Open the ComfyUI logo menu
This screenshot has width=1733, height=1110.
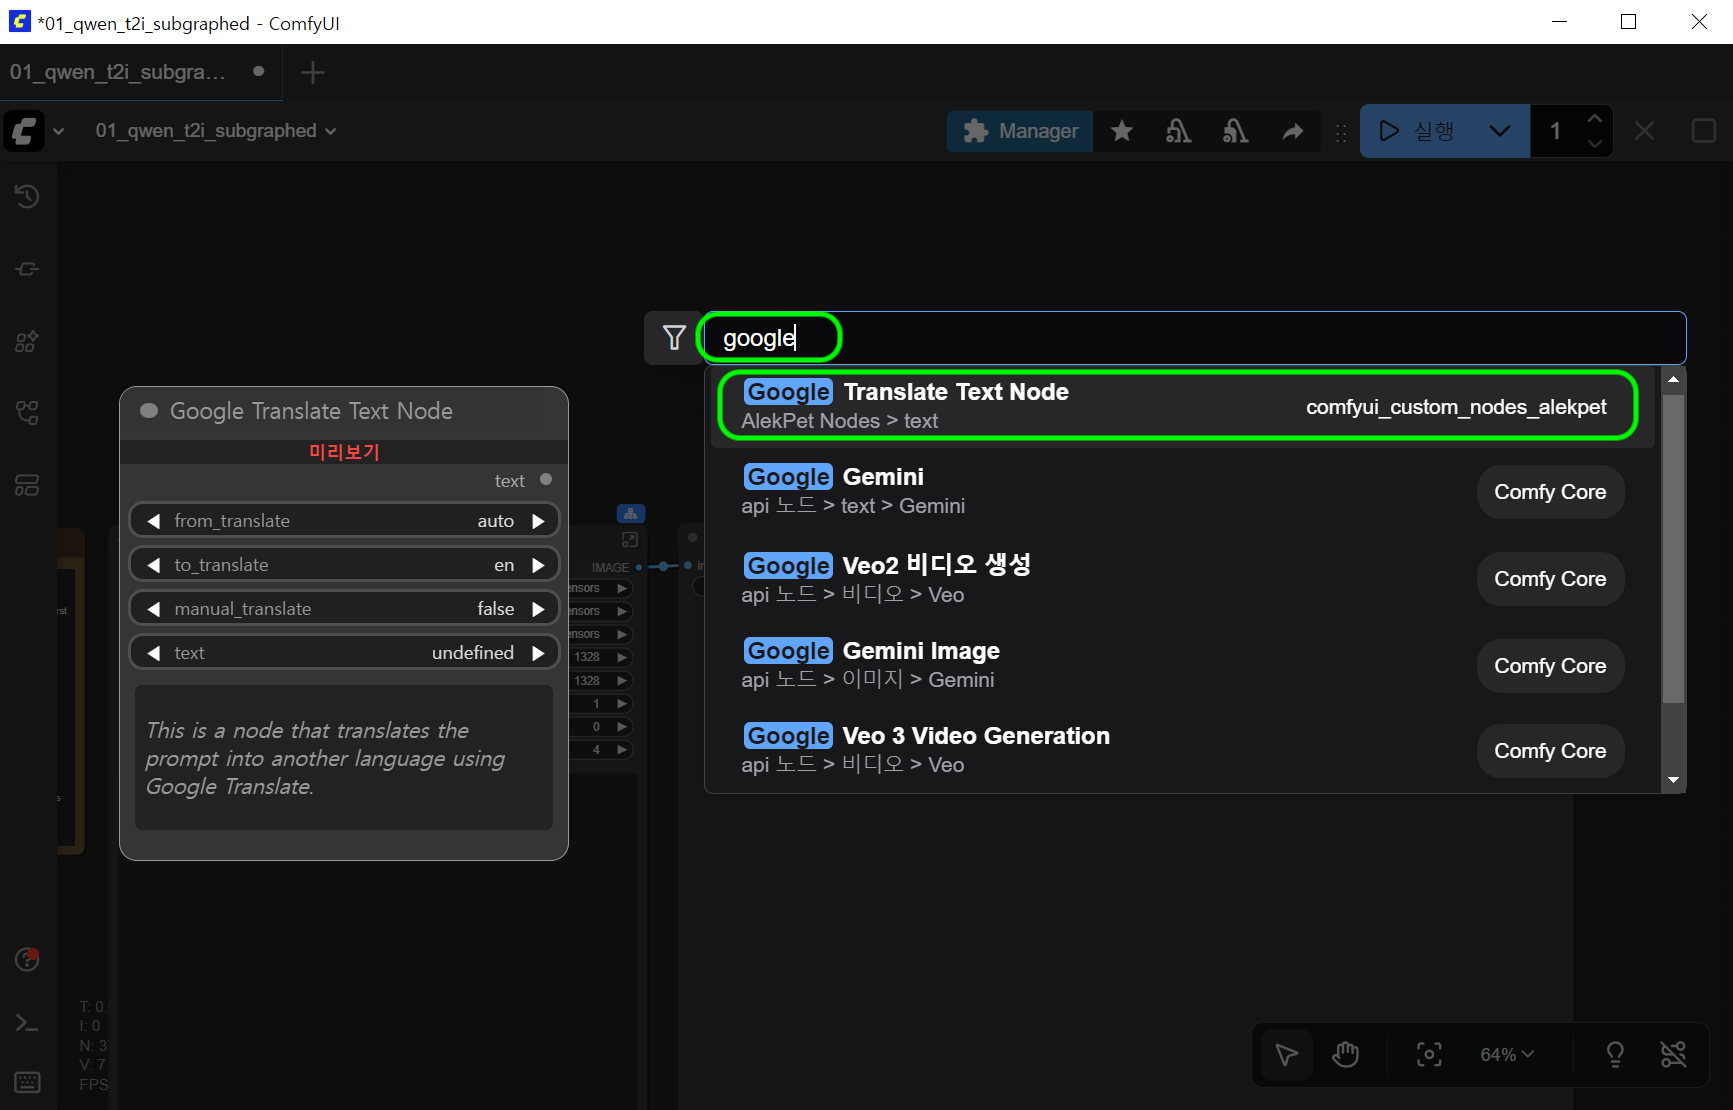tap(24, 131)
